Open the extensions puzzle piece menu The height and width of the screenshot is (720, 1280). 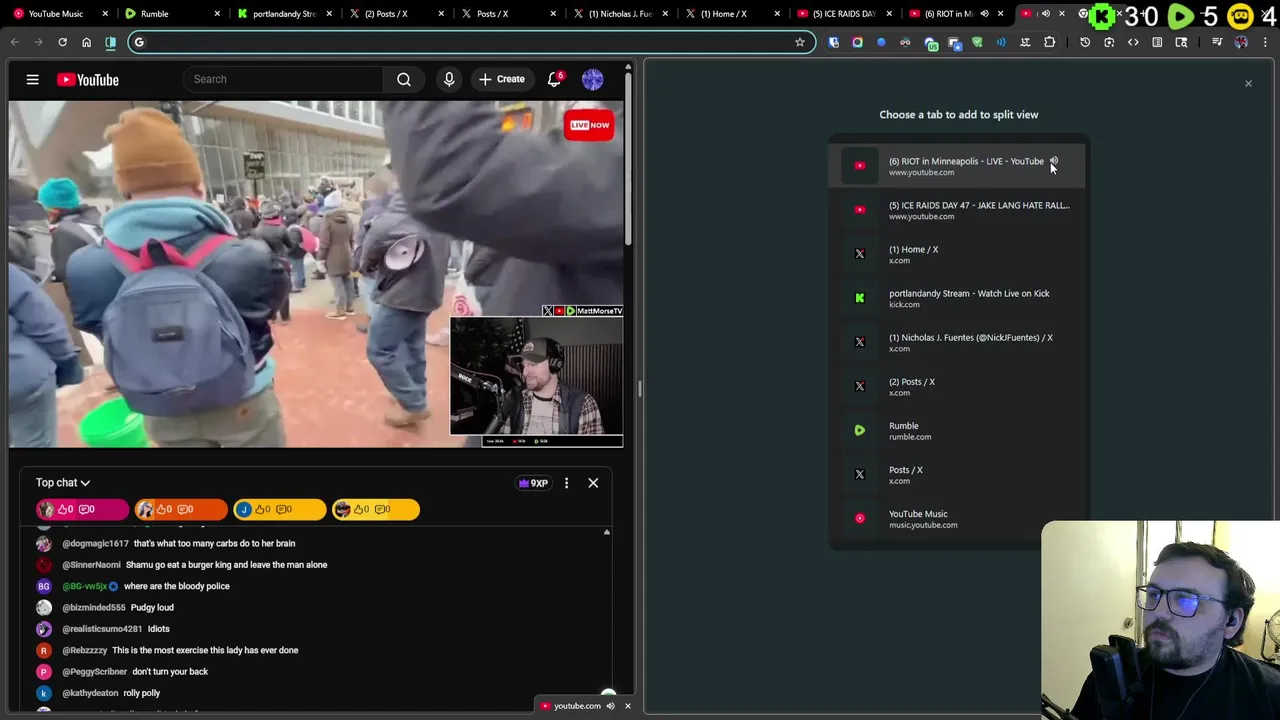click(1049, 42)
